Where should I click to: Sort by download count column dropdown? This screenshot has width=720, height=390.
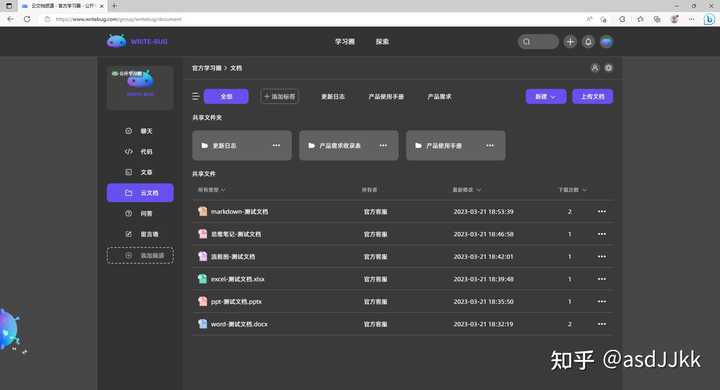coord(572,190)
